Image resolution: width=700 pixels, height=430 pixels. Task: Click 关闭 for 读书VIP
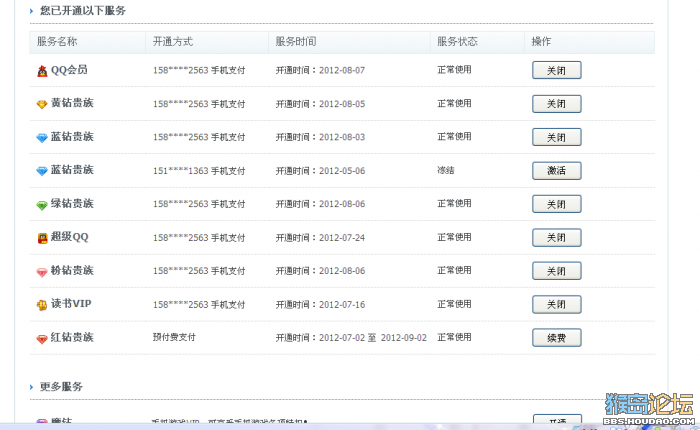(556, 304)
